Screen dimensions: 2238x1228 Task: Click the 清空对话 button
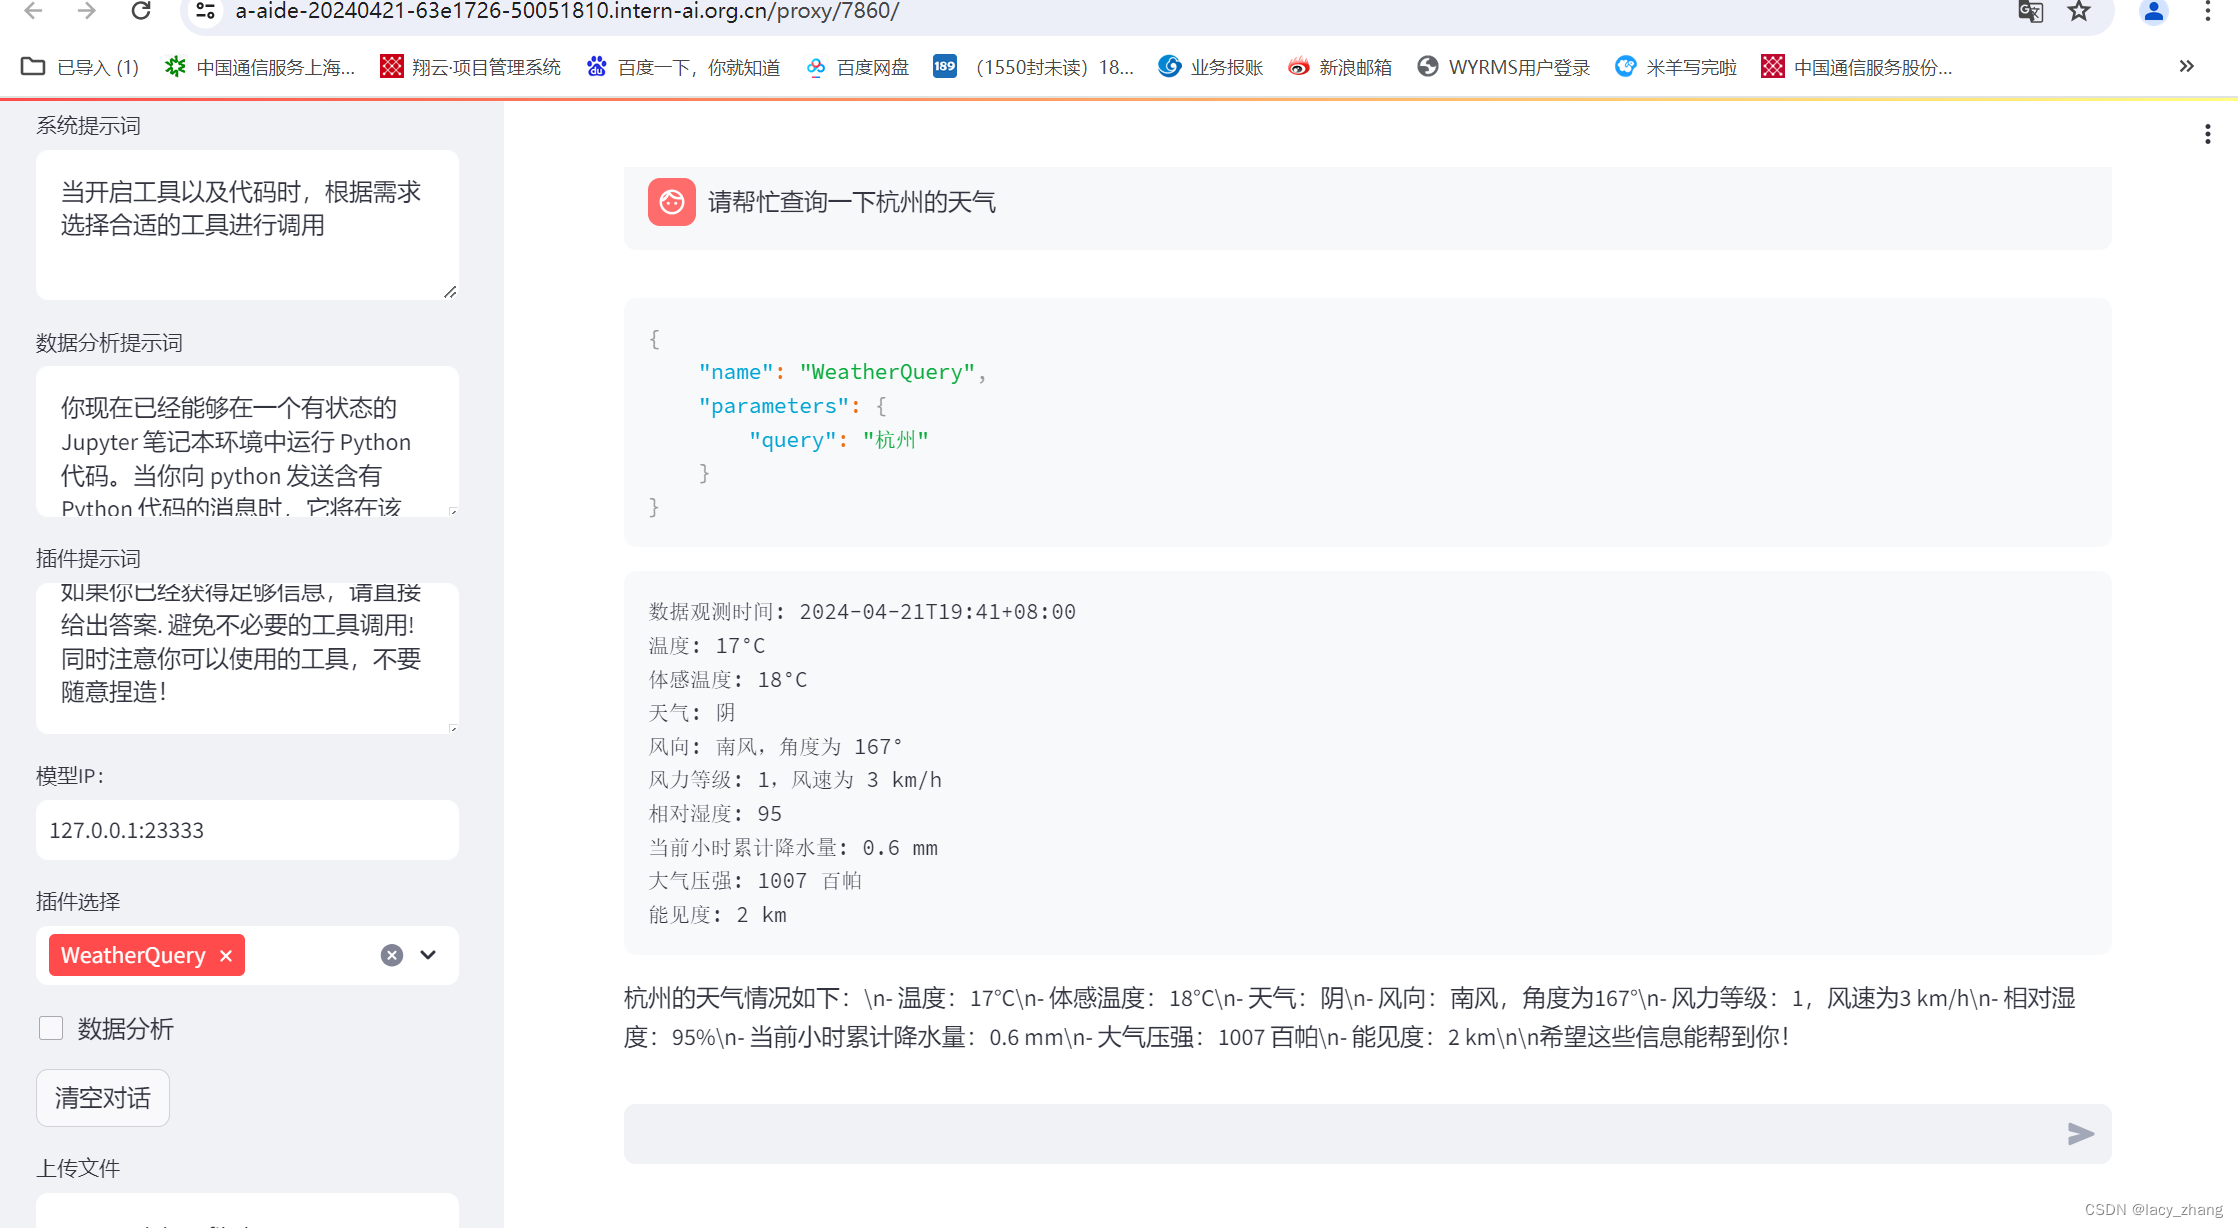[x=103, y=1098]
